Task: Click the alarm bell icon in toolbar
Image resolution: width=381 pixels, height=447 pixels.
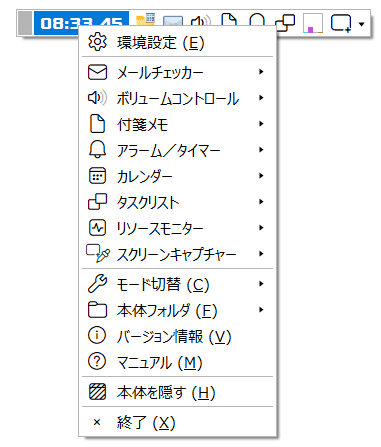Action: 257,20
